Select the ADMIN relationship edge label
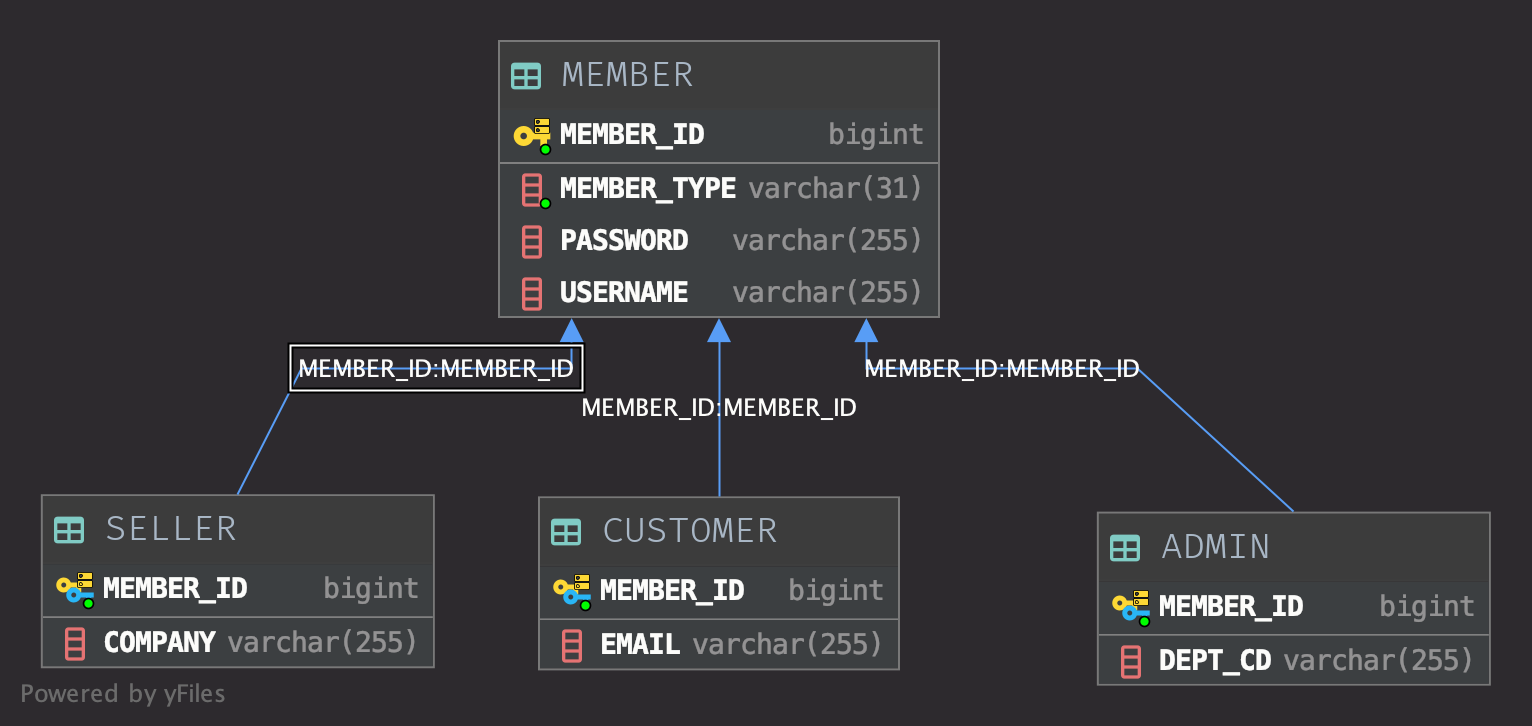Screen dimensions: 1532x726 1001,369
